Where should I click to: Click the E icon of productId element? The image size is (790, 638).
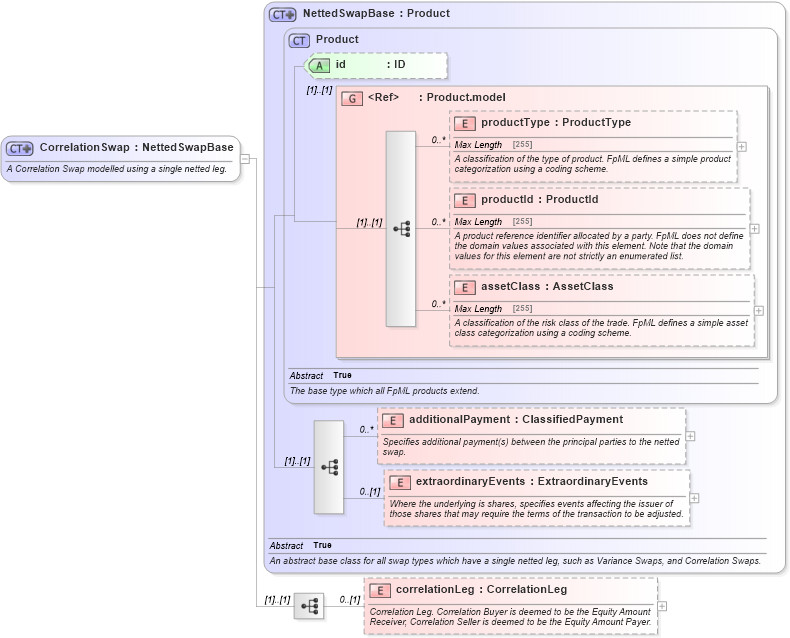tap(465, 201)
